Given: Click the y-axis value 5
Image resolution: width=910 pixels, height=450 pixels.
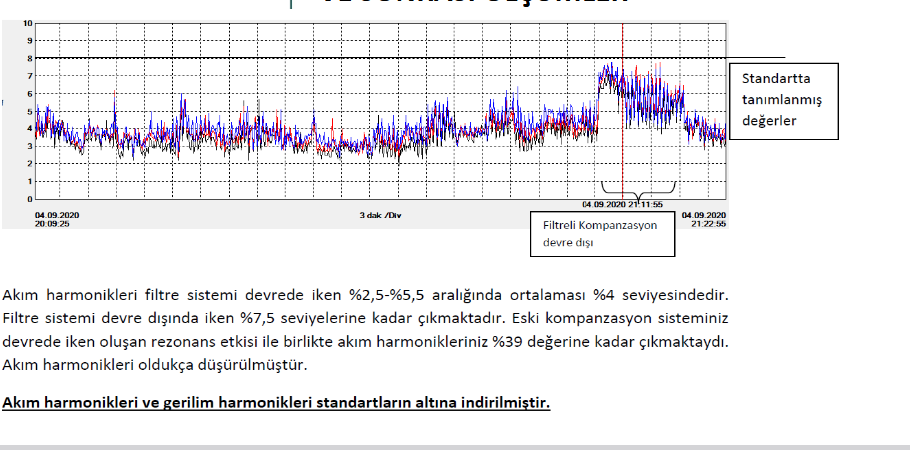Looking at the screenshot, I should coord(30,111).
